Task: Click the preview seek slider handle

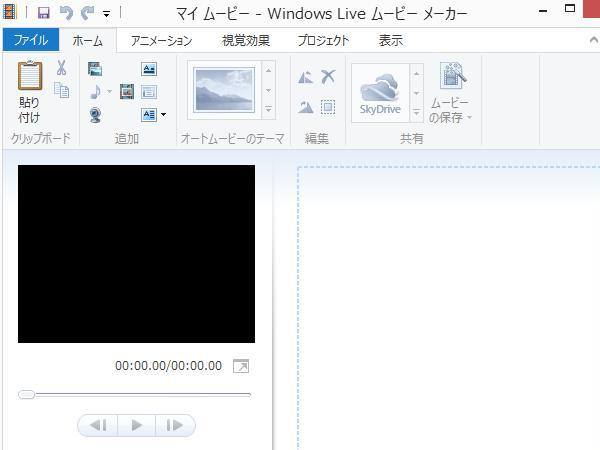Action: coord(27,395)
